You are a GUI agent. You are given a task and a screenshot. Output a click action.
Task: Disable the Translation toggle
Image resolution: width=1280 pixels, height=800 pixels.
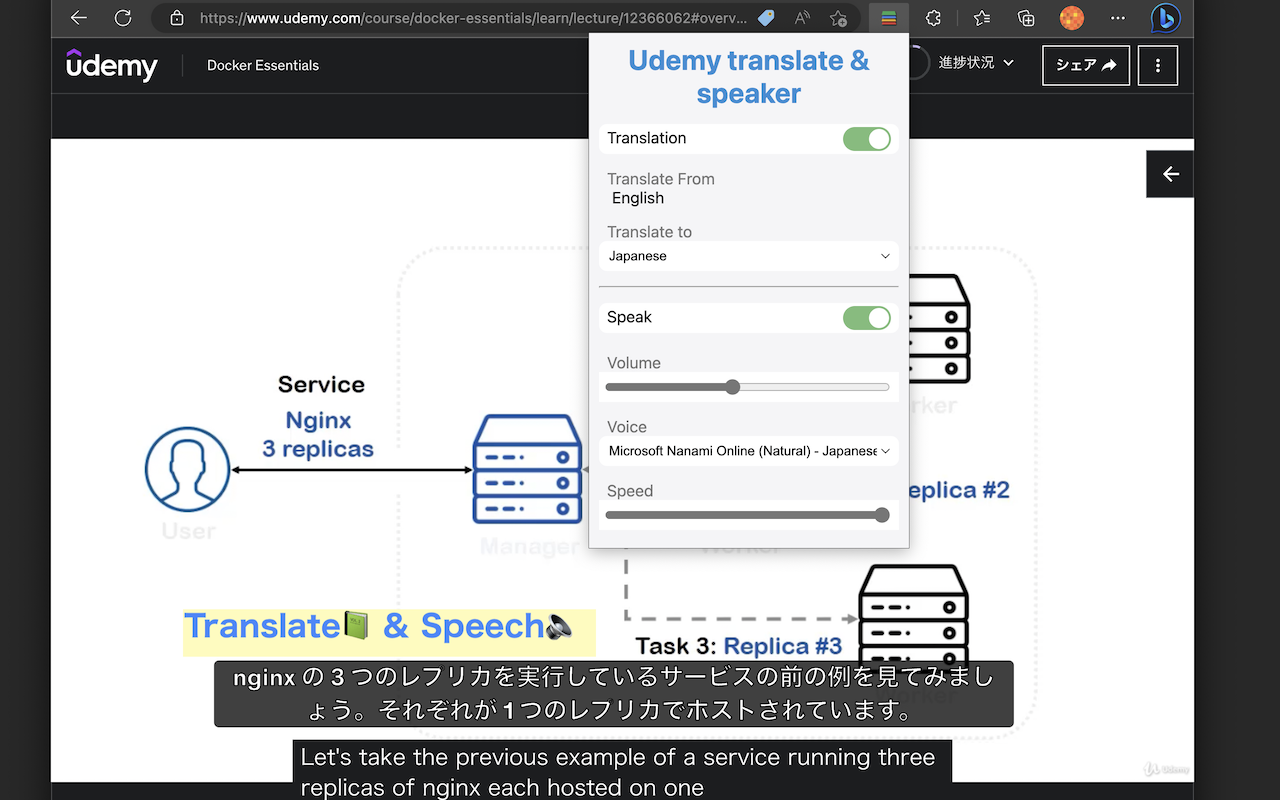pyautogui.click(x=866, y=138)
